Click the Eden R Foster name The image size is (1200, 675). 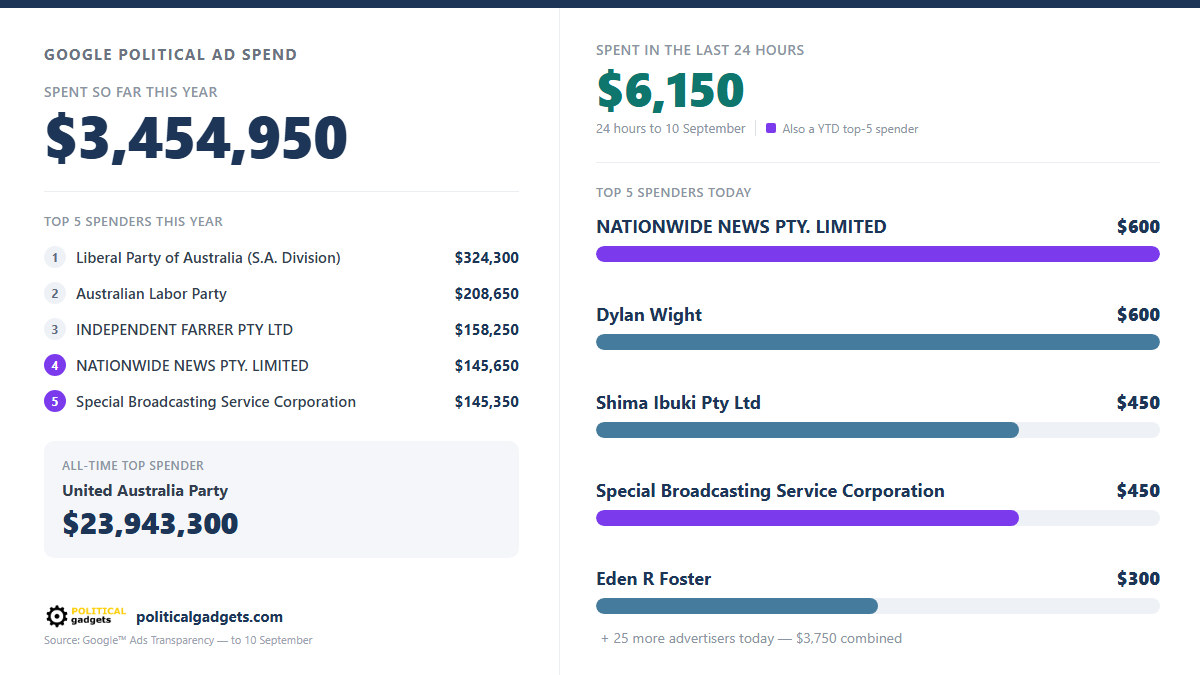[x=653, y=579]
